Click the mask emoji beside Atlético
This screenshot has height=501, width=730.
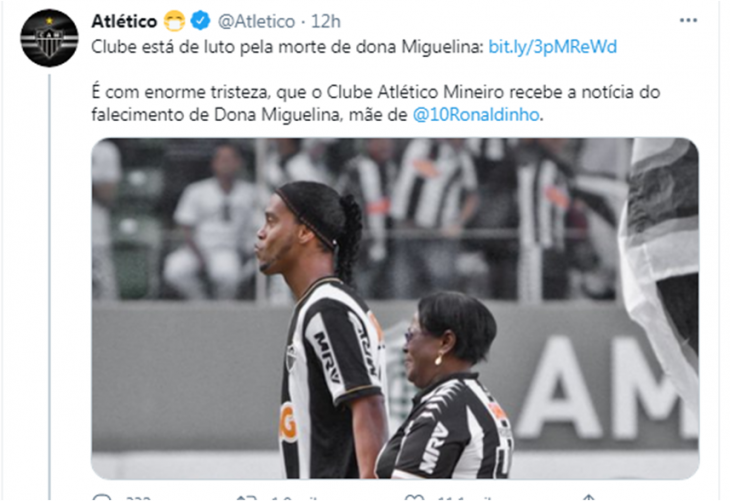(x=174, y=21)
